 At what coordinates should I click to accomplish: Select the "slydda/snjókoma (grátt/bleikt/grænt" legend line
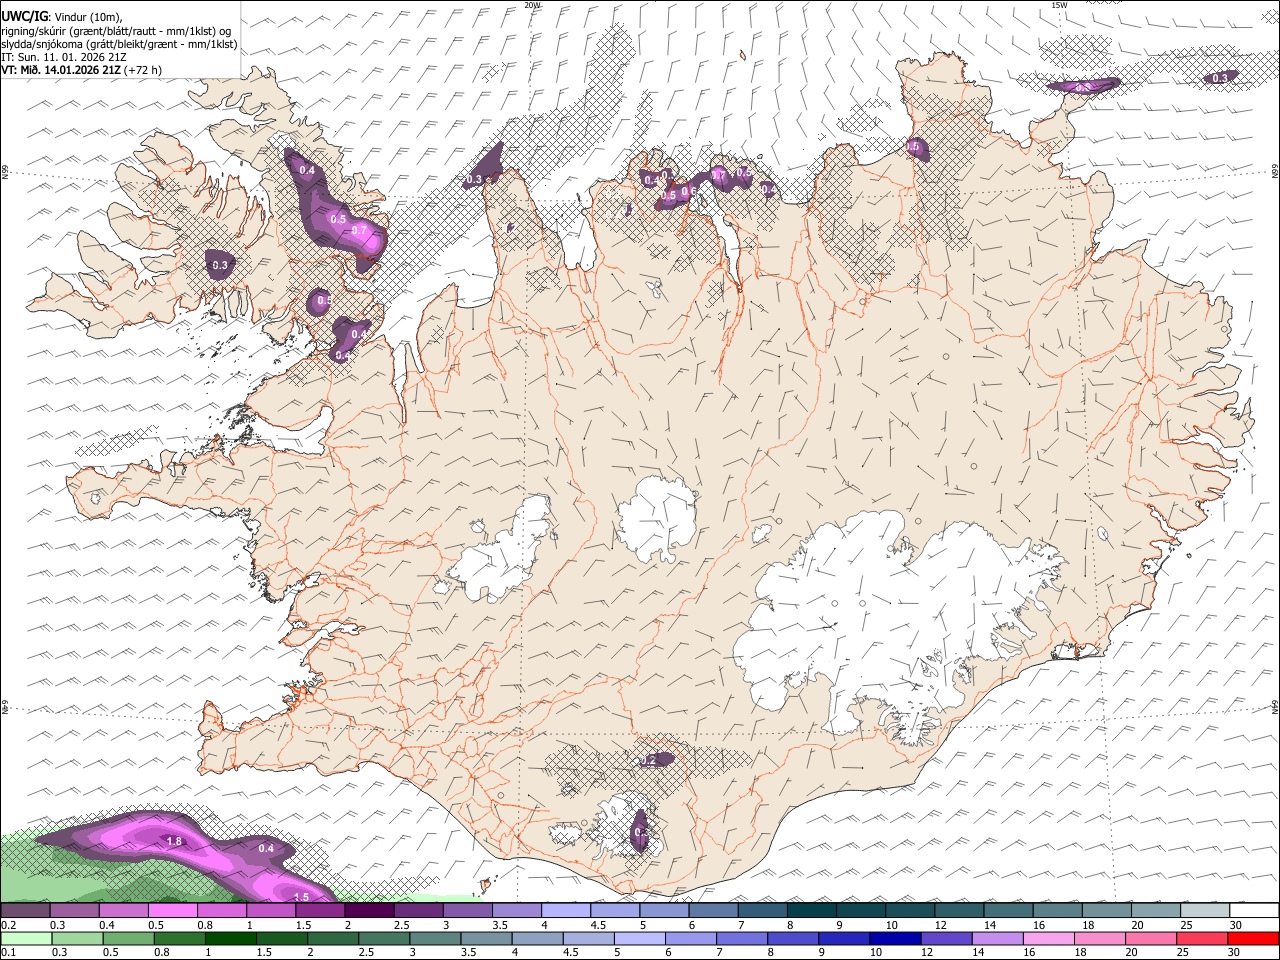[119, 44]
